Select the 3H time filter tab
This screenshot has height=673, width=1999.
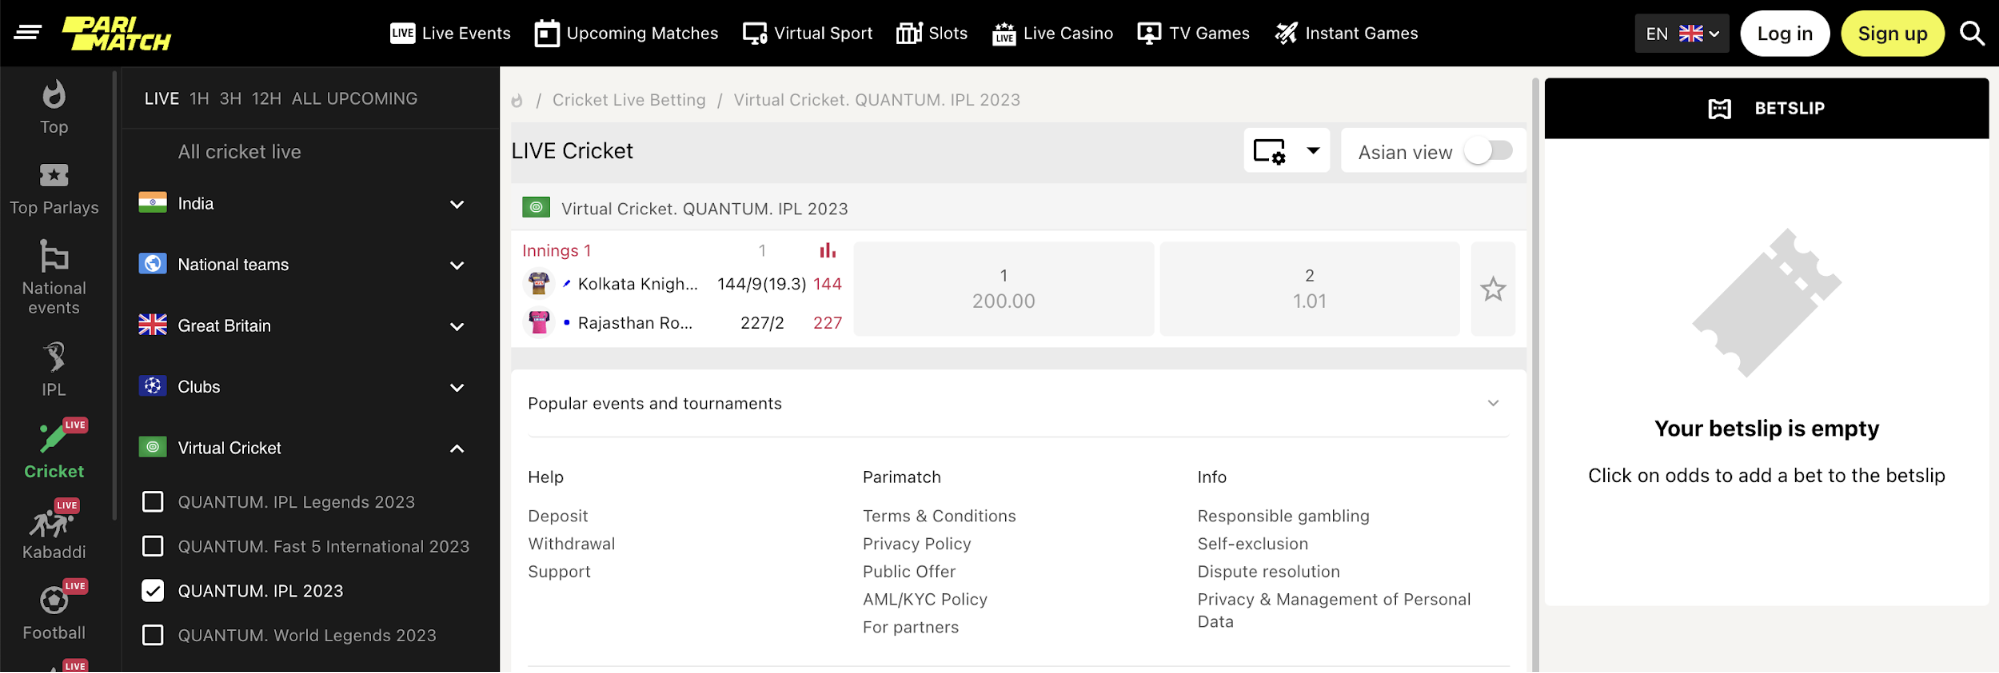click(x=230, y=98)
